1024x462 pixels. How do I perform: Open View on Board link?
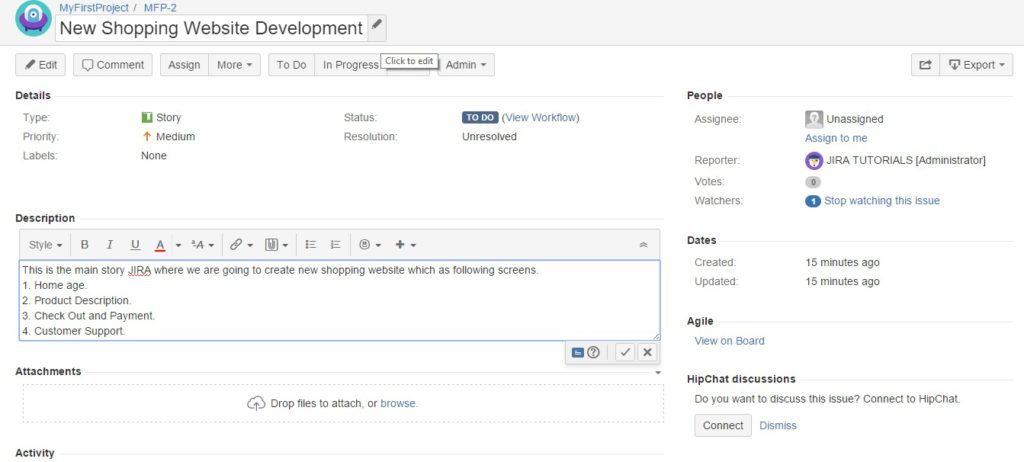pyautogui.click(x=729, y=340)
